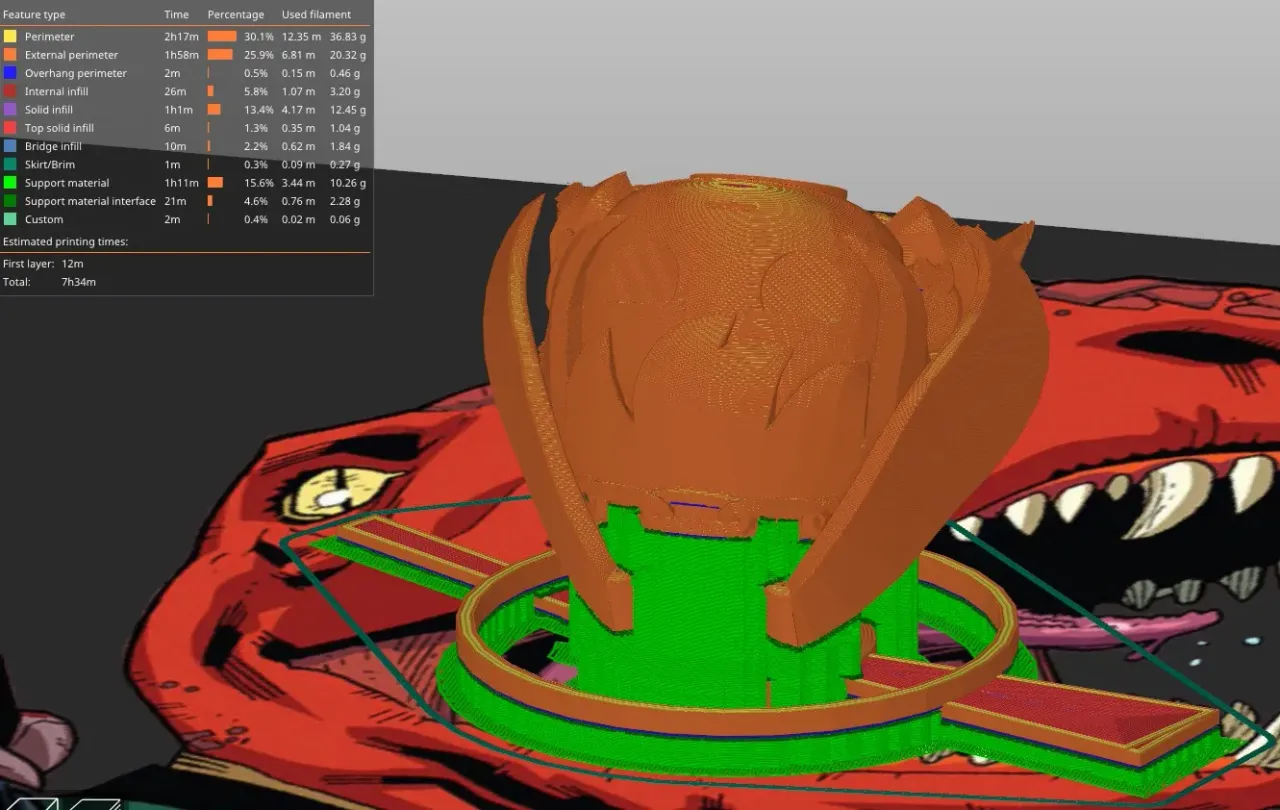The image size is (1280, 810).
Task: Click the Feature type column header
Action: 34,15
